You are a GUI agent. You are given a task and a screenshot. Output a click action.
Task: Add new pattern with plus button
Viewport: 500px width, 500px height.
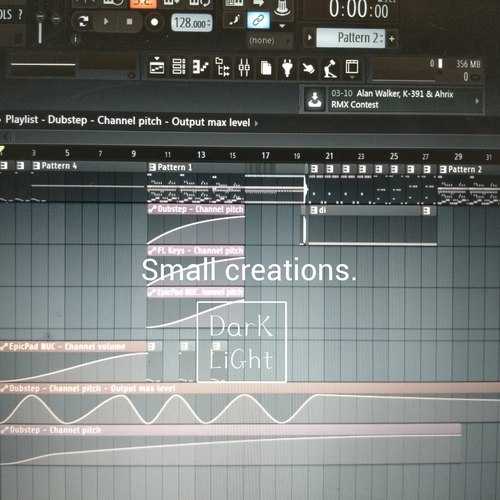392,39
